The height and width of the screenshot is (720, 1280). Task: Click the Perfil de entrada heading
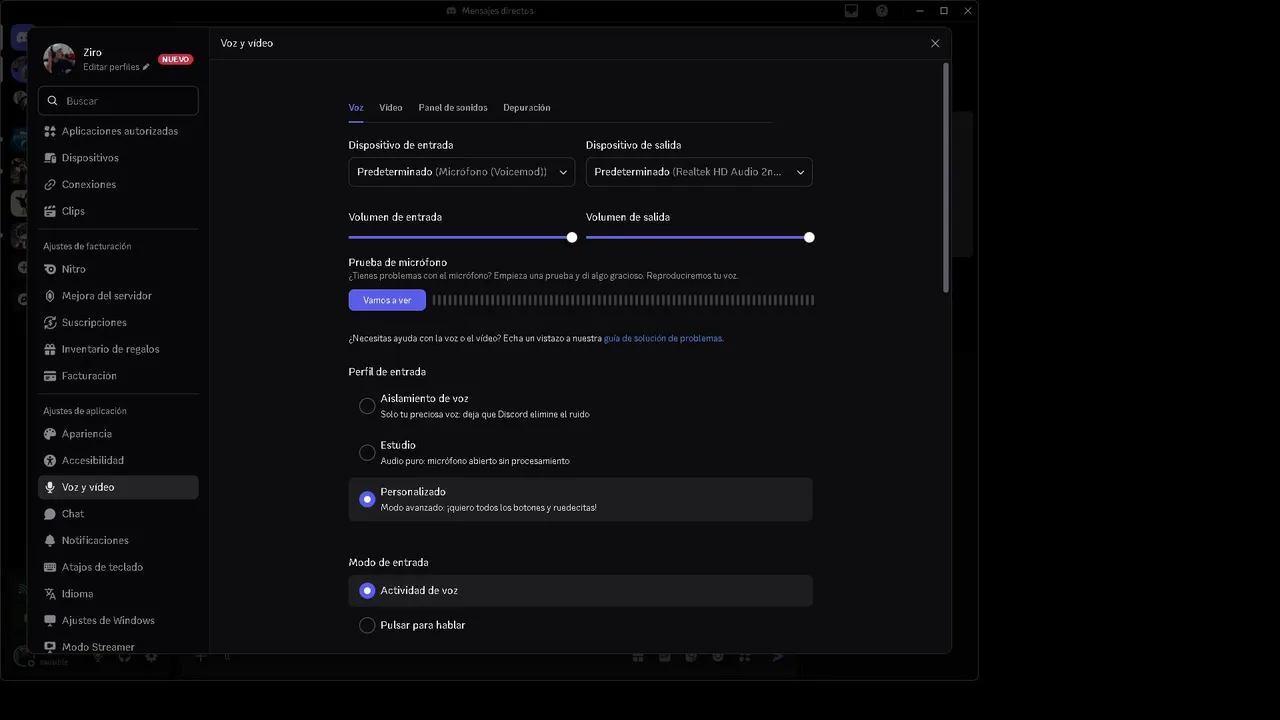pos(387,372)
